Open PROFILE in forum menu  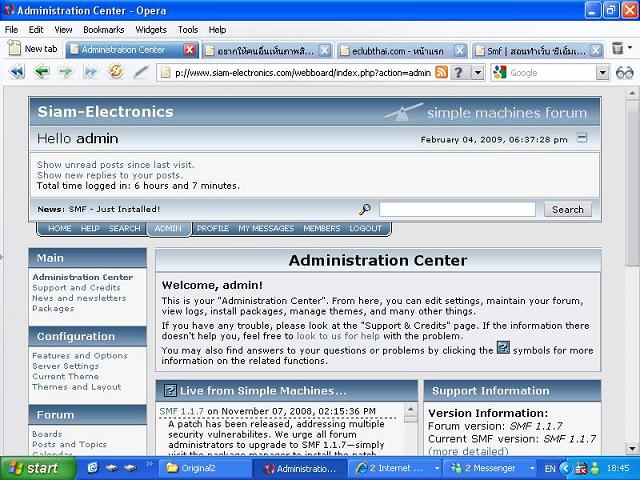pos(213,228)
